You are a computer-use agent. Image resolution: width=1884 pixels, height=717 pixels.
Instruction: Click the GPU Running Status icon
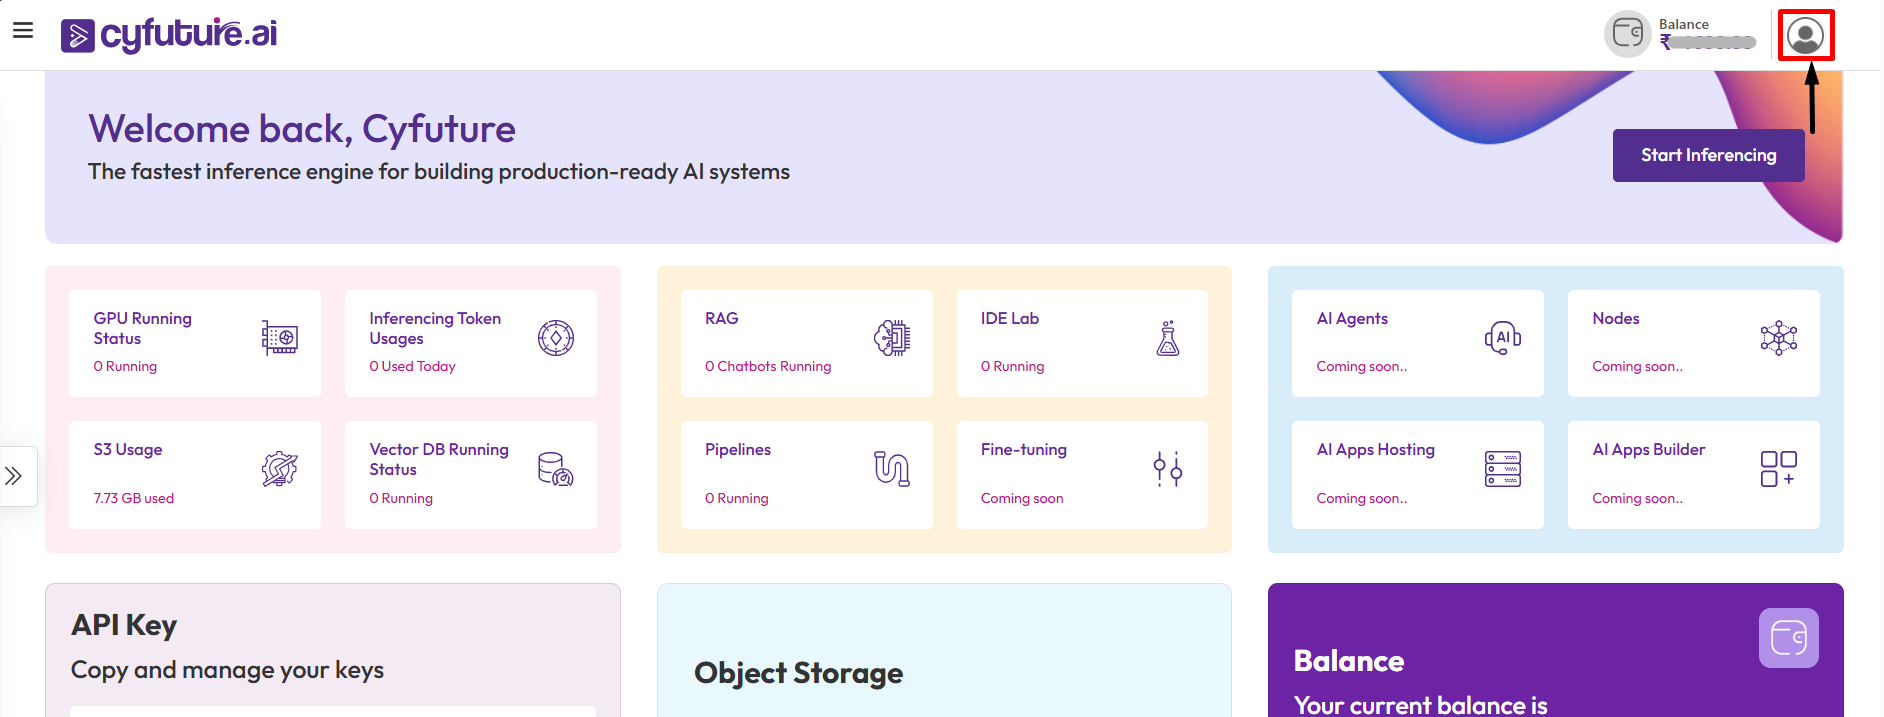(279, 338)
